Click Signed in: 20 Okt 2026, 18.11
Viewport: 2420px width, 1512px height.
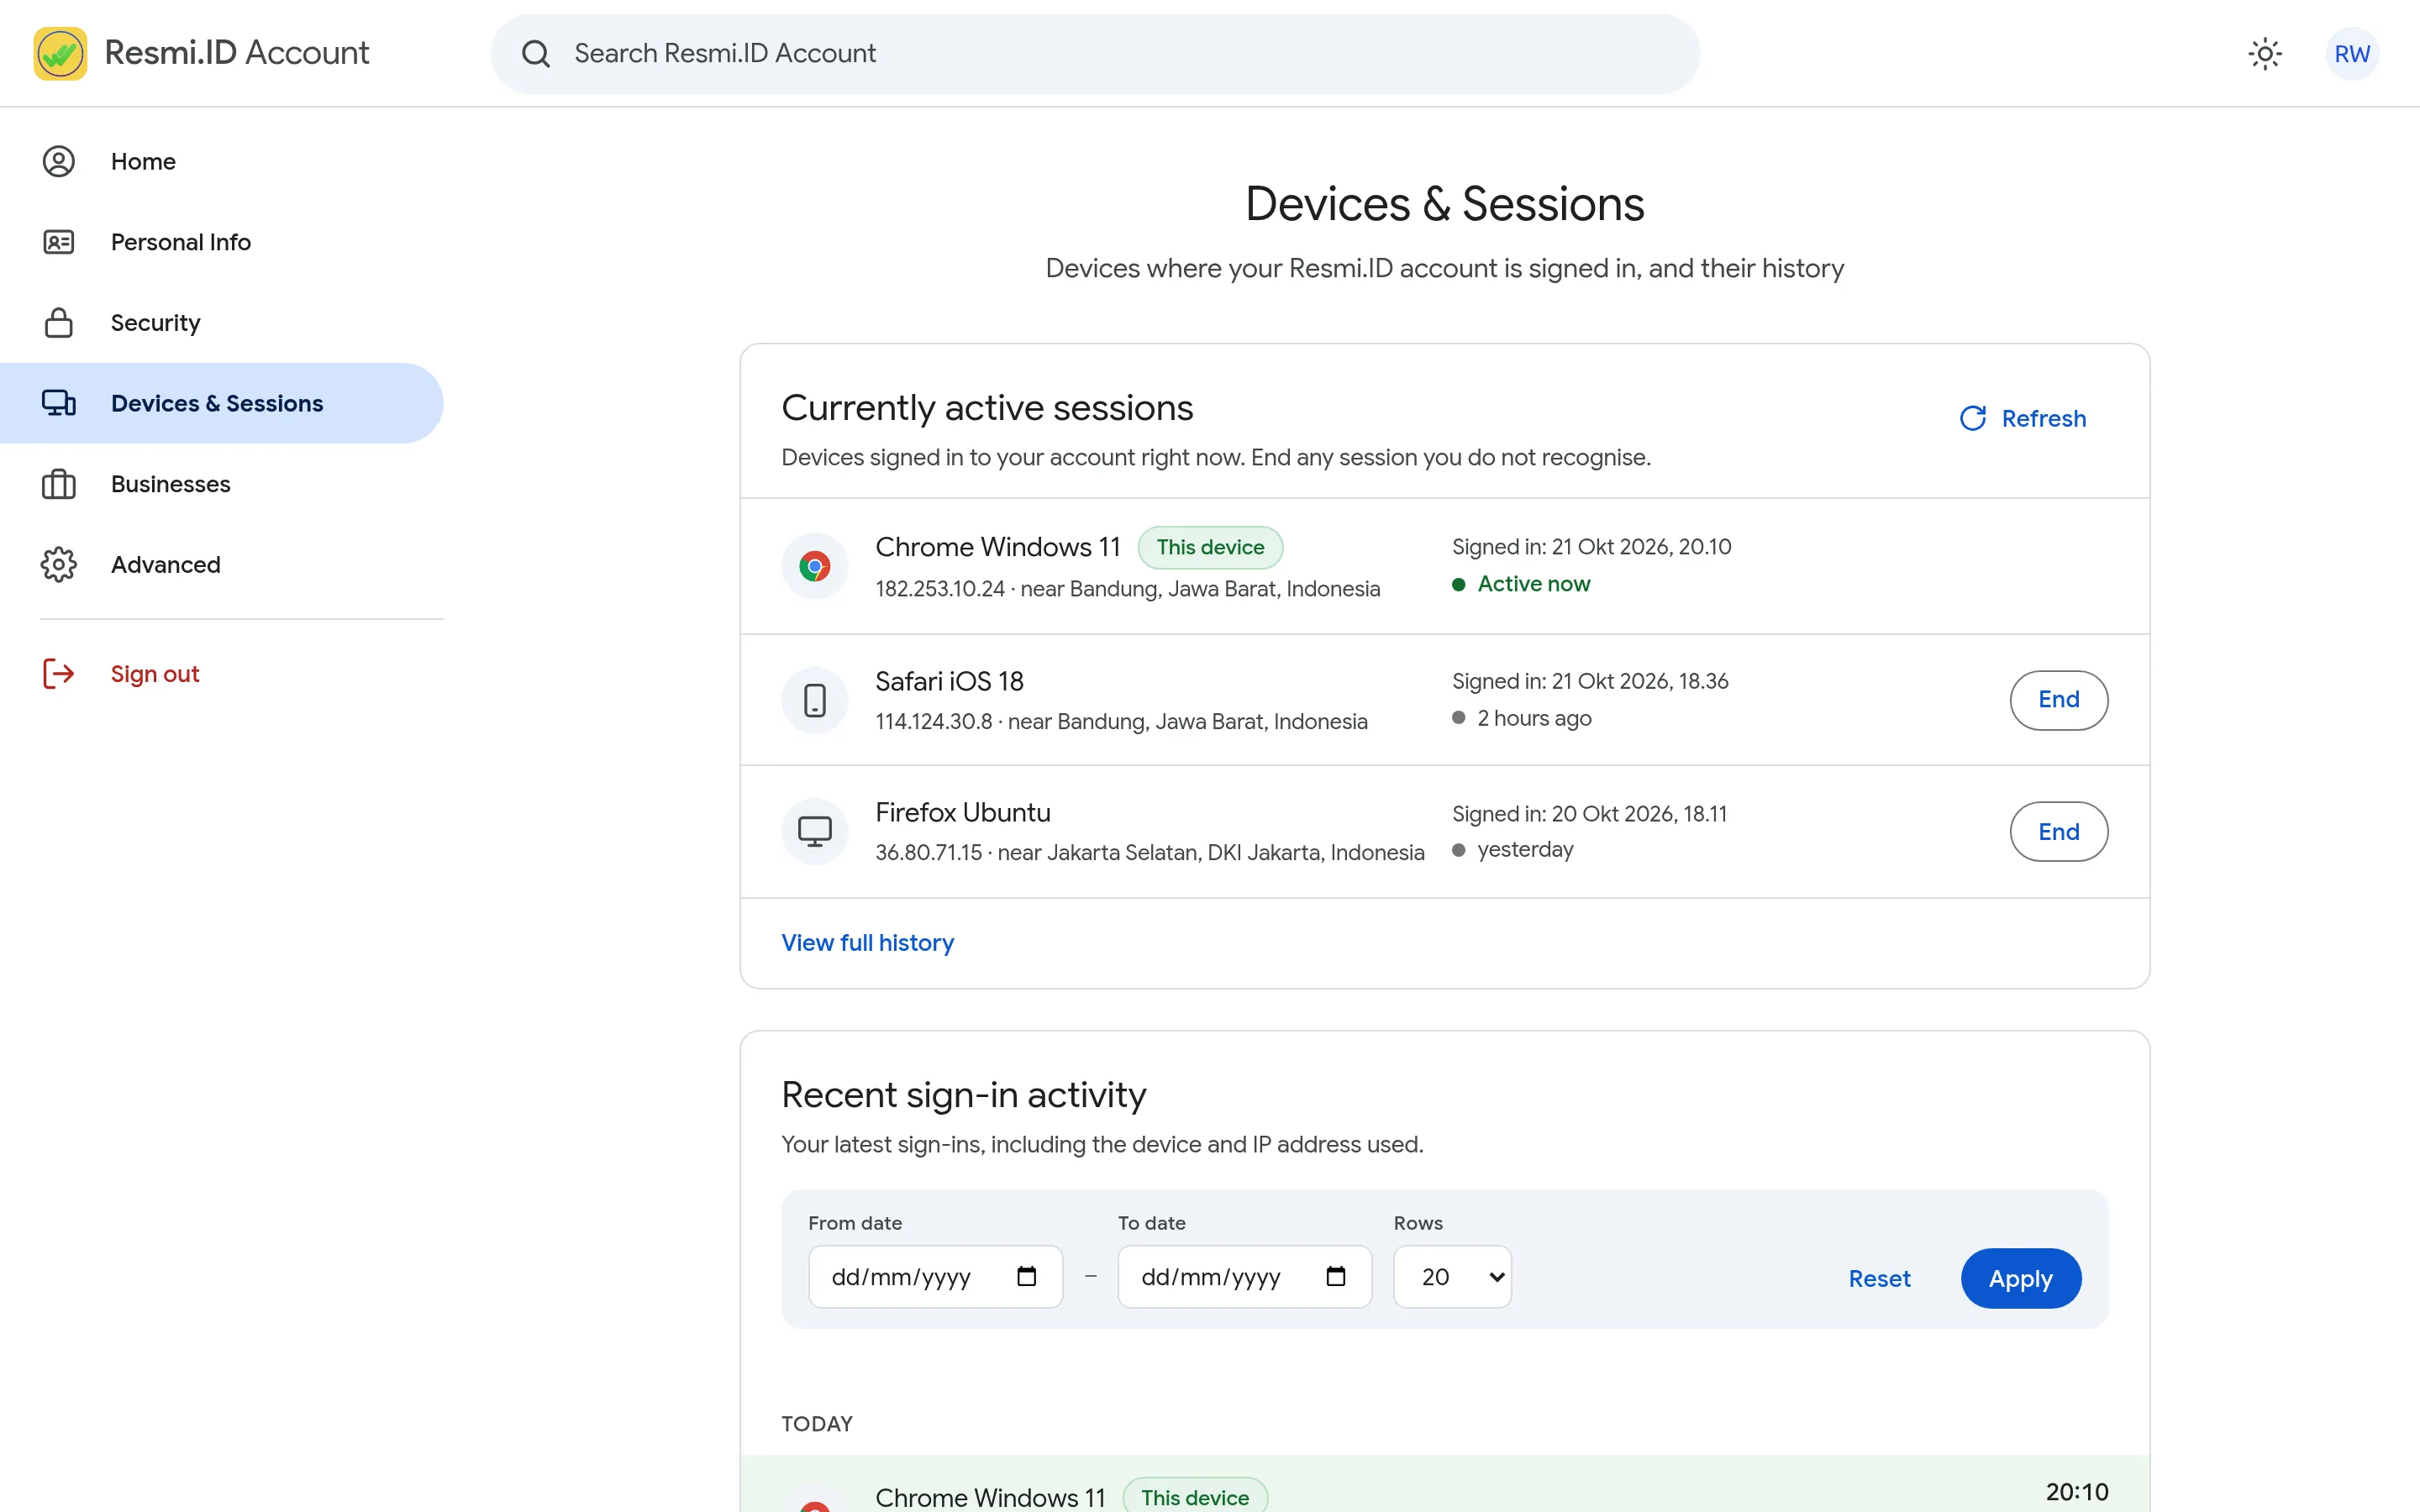click(1589, 814)
